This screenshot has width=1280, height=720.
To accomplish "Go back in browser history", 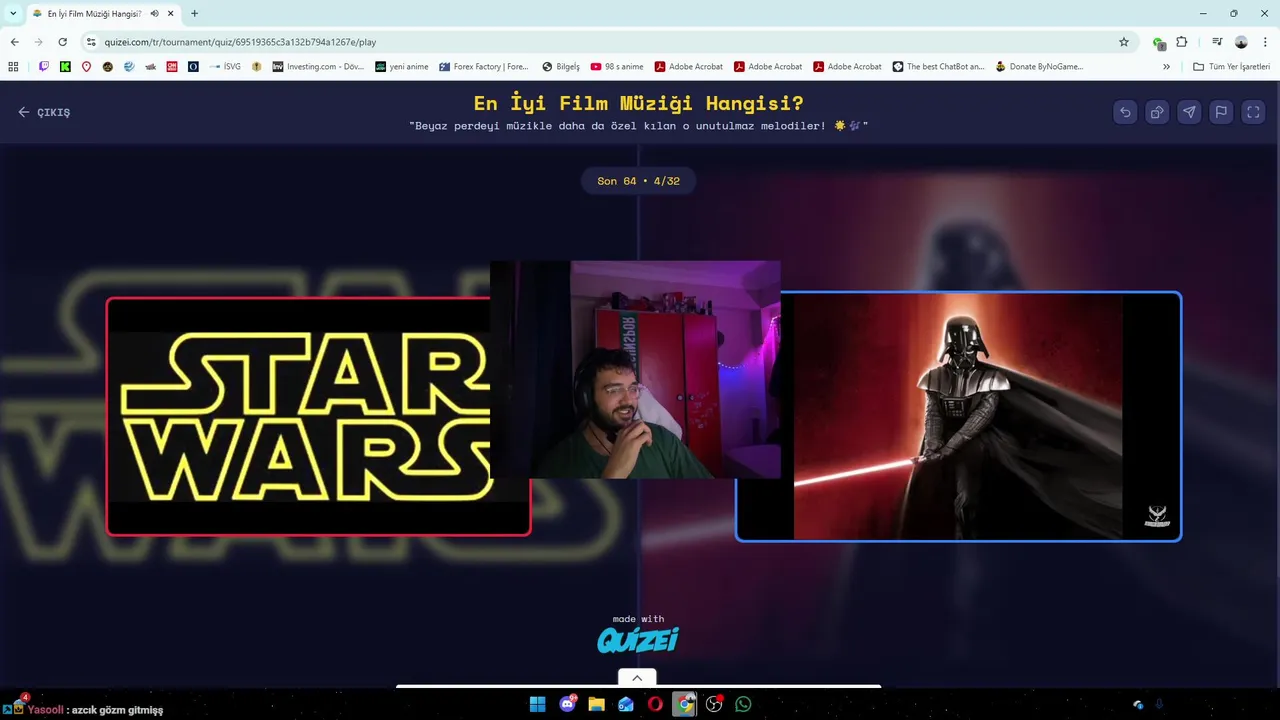I will (14, 42).
